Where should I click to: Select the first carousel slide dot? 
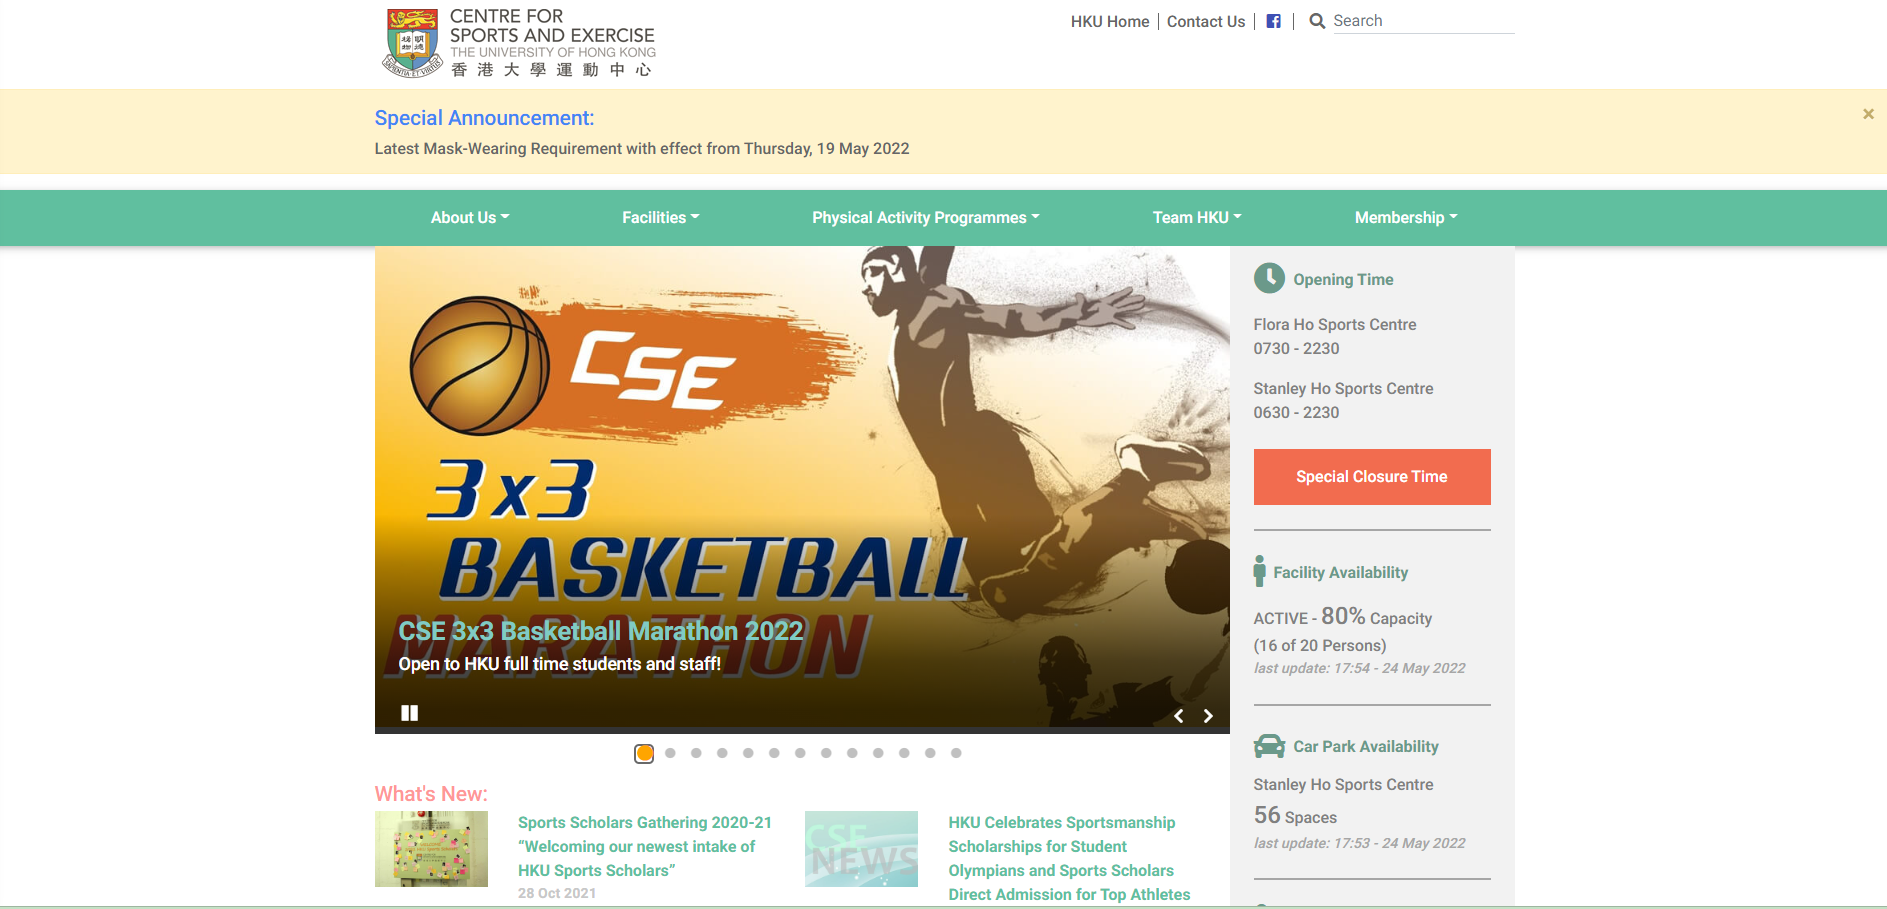tap(644, 753)
